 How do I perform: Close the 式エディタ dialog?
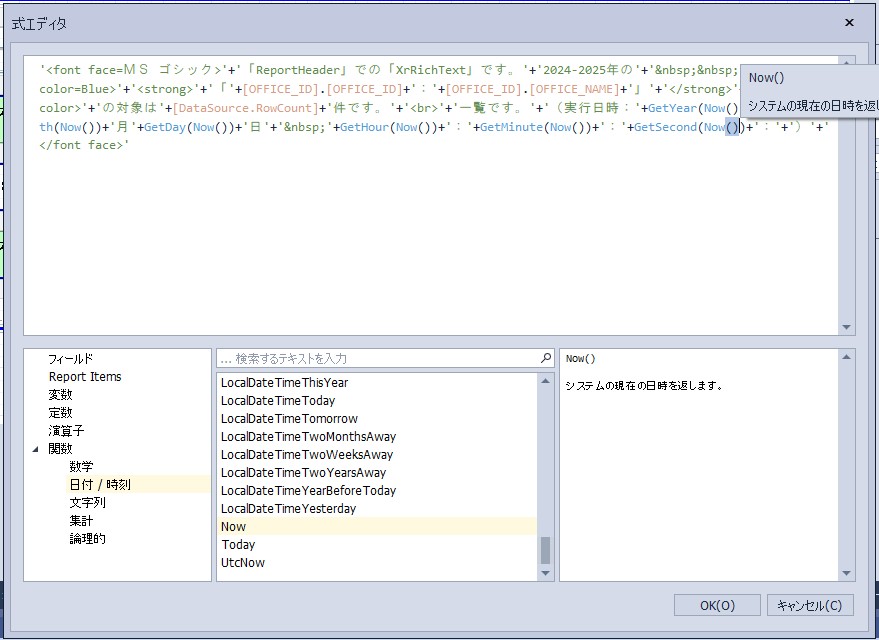[x=849, y=22]
